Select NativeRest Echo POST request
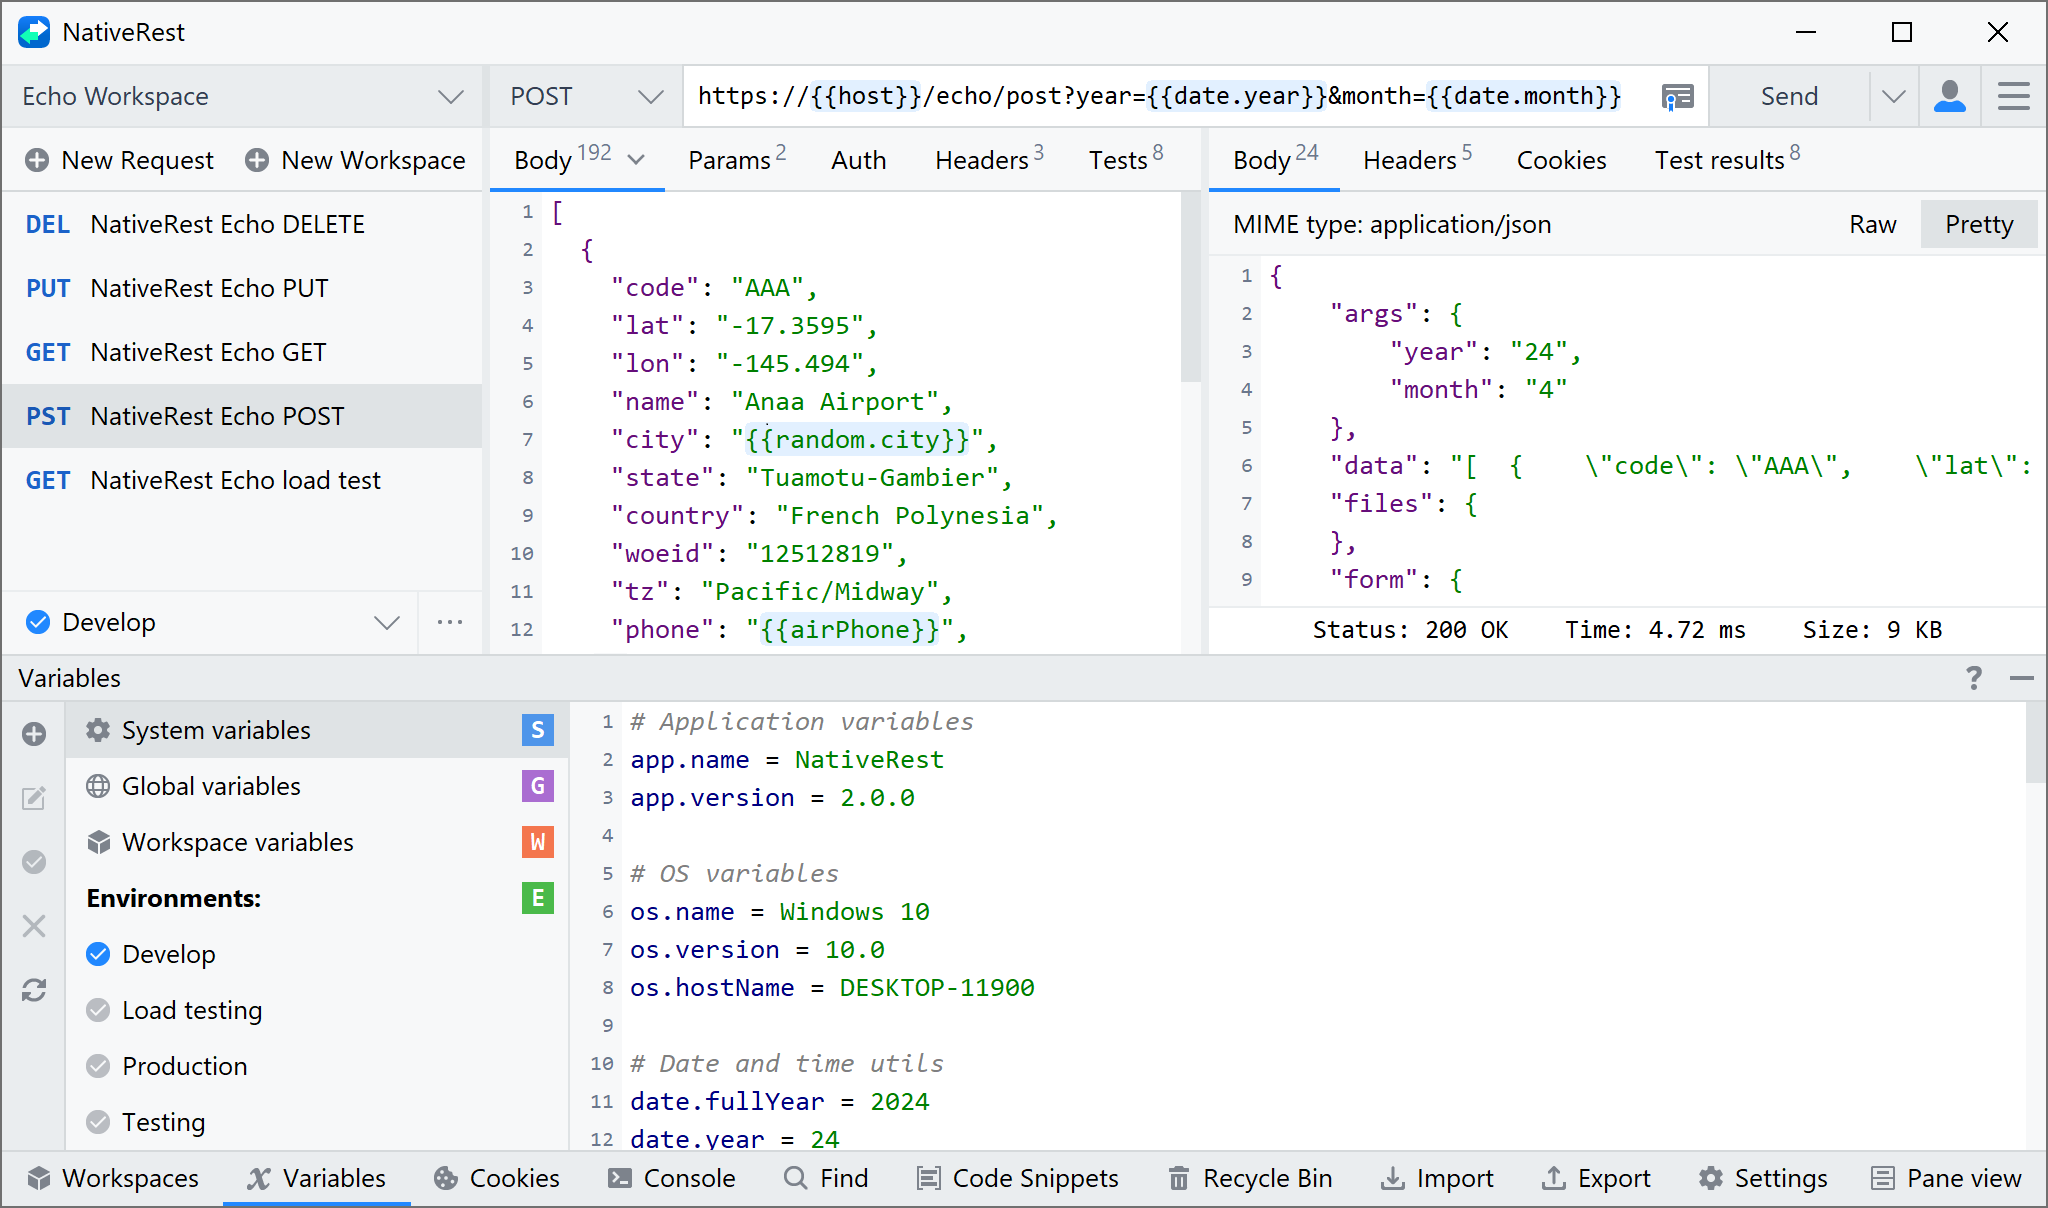The height and width of the screenshot is (1208, 2048). point(242,416)
